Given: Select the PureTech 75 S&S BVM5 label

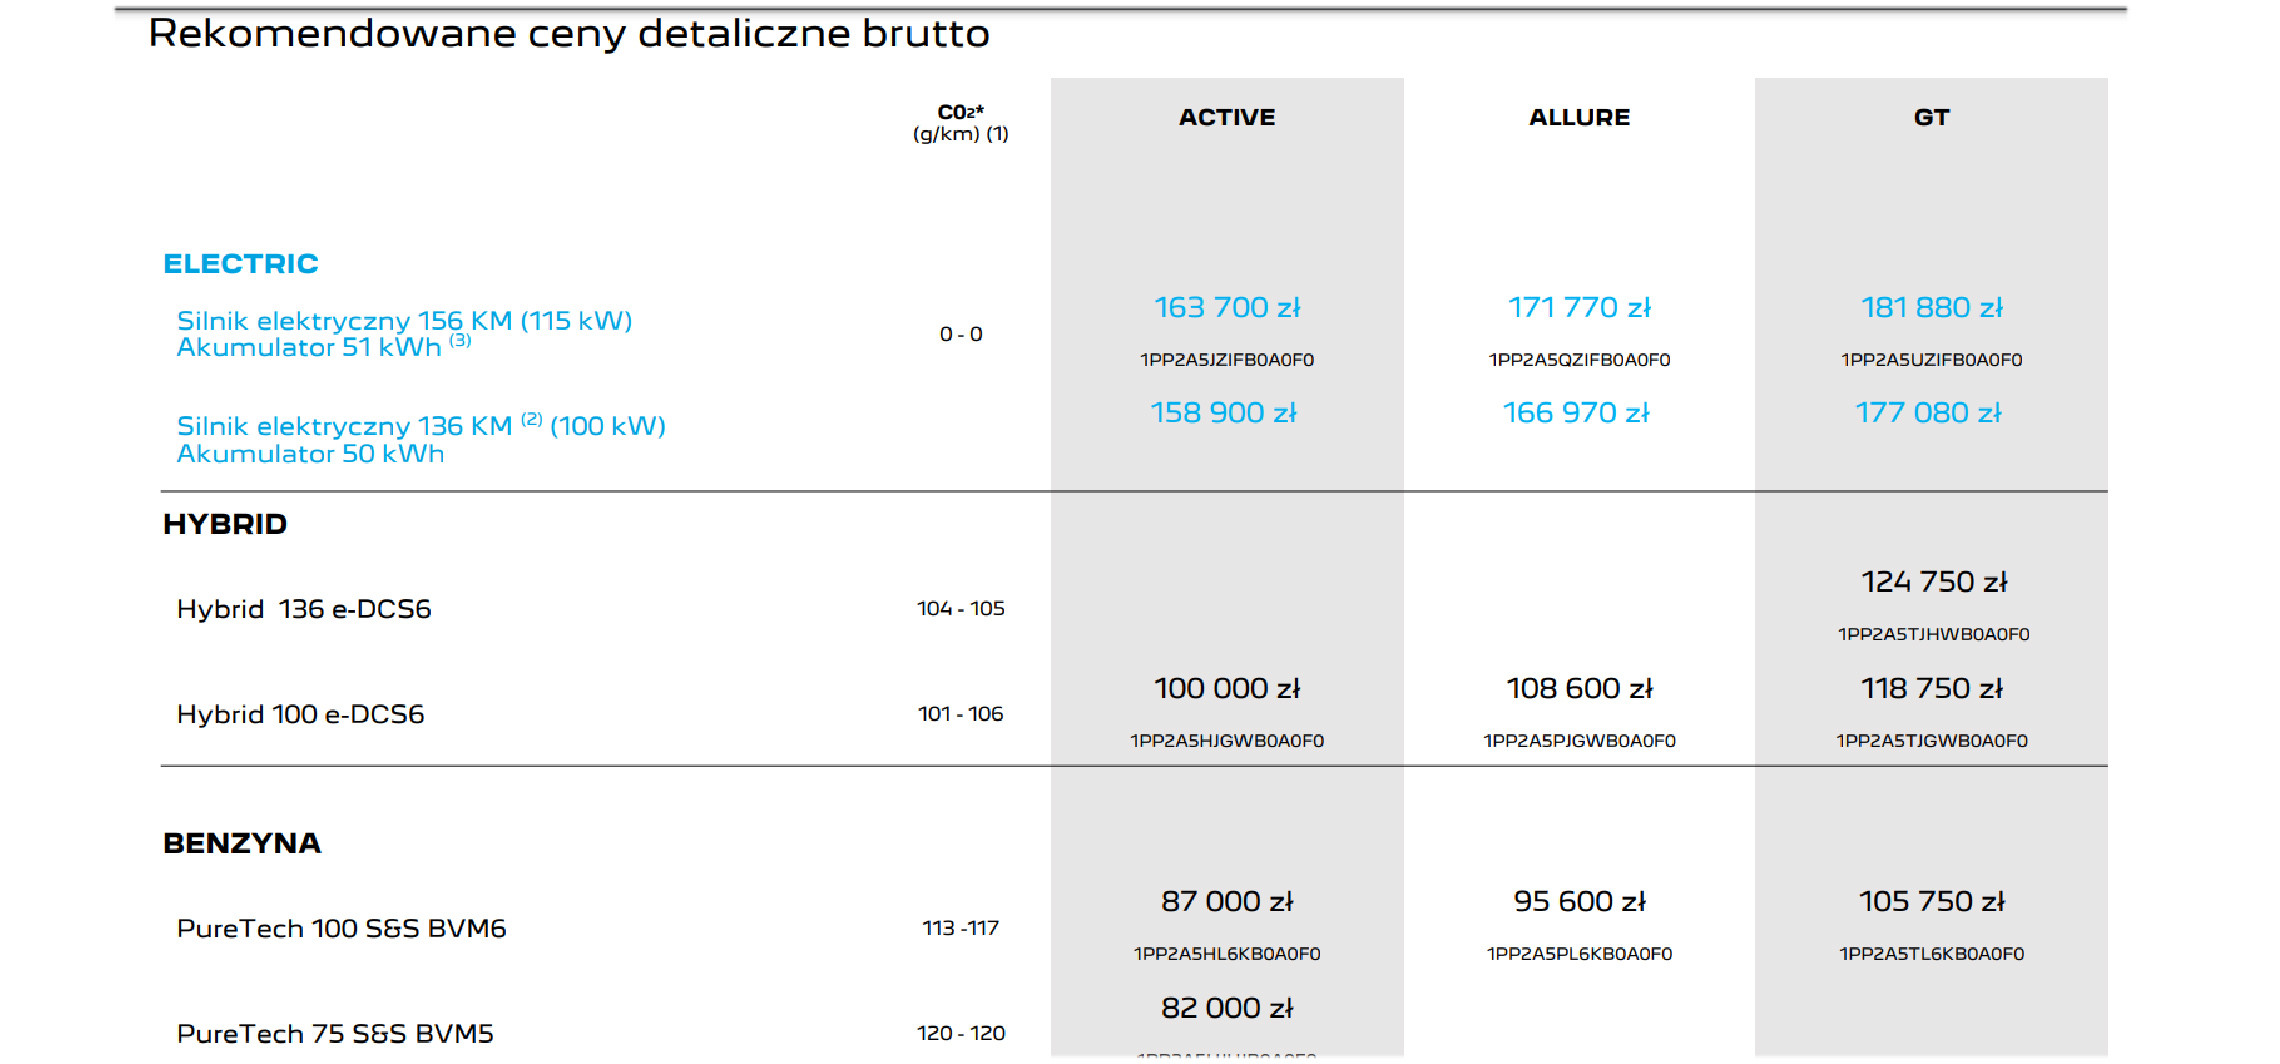Looking at the screenshot, I should click(335, 1033).
